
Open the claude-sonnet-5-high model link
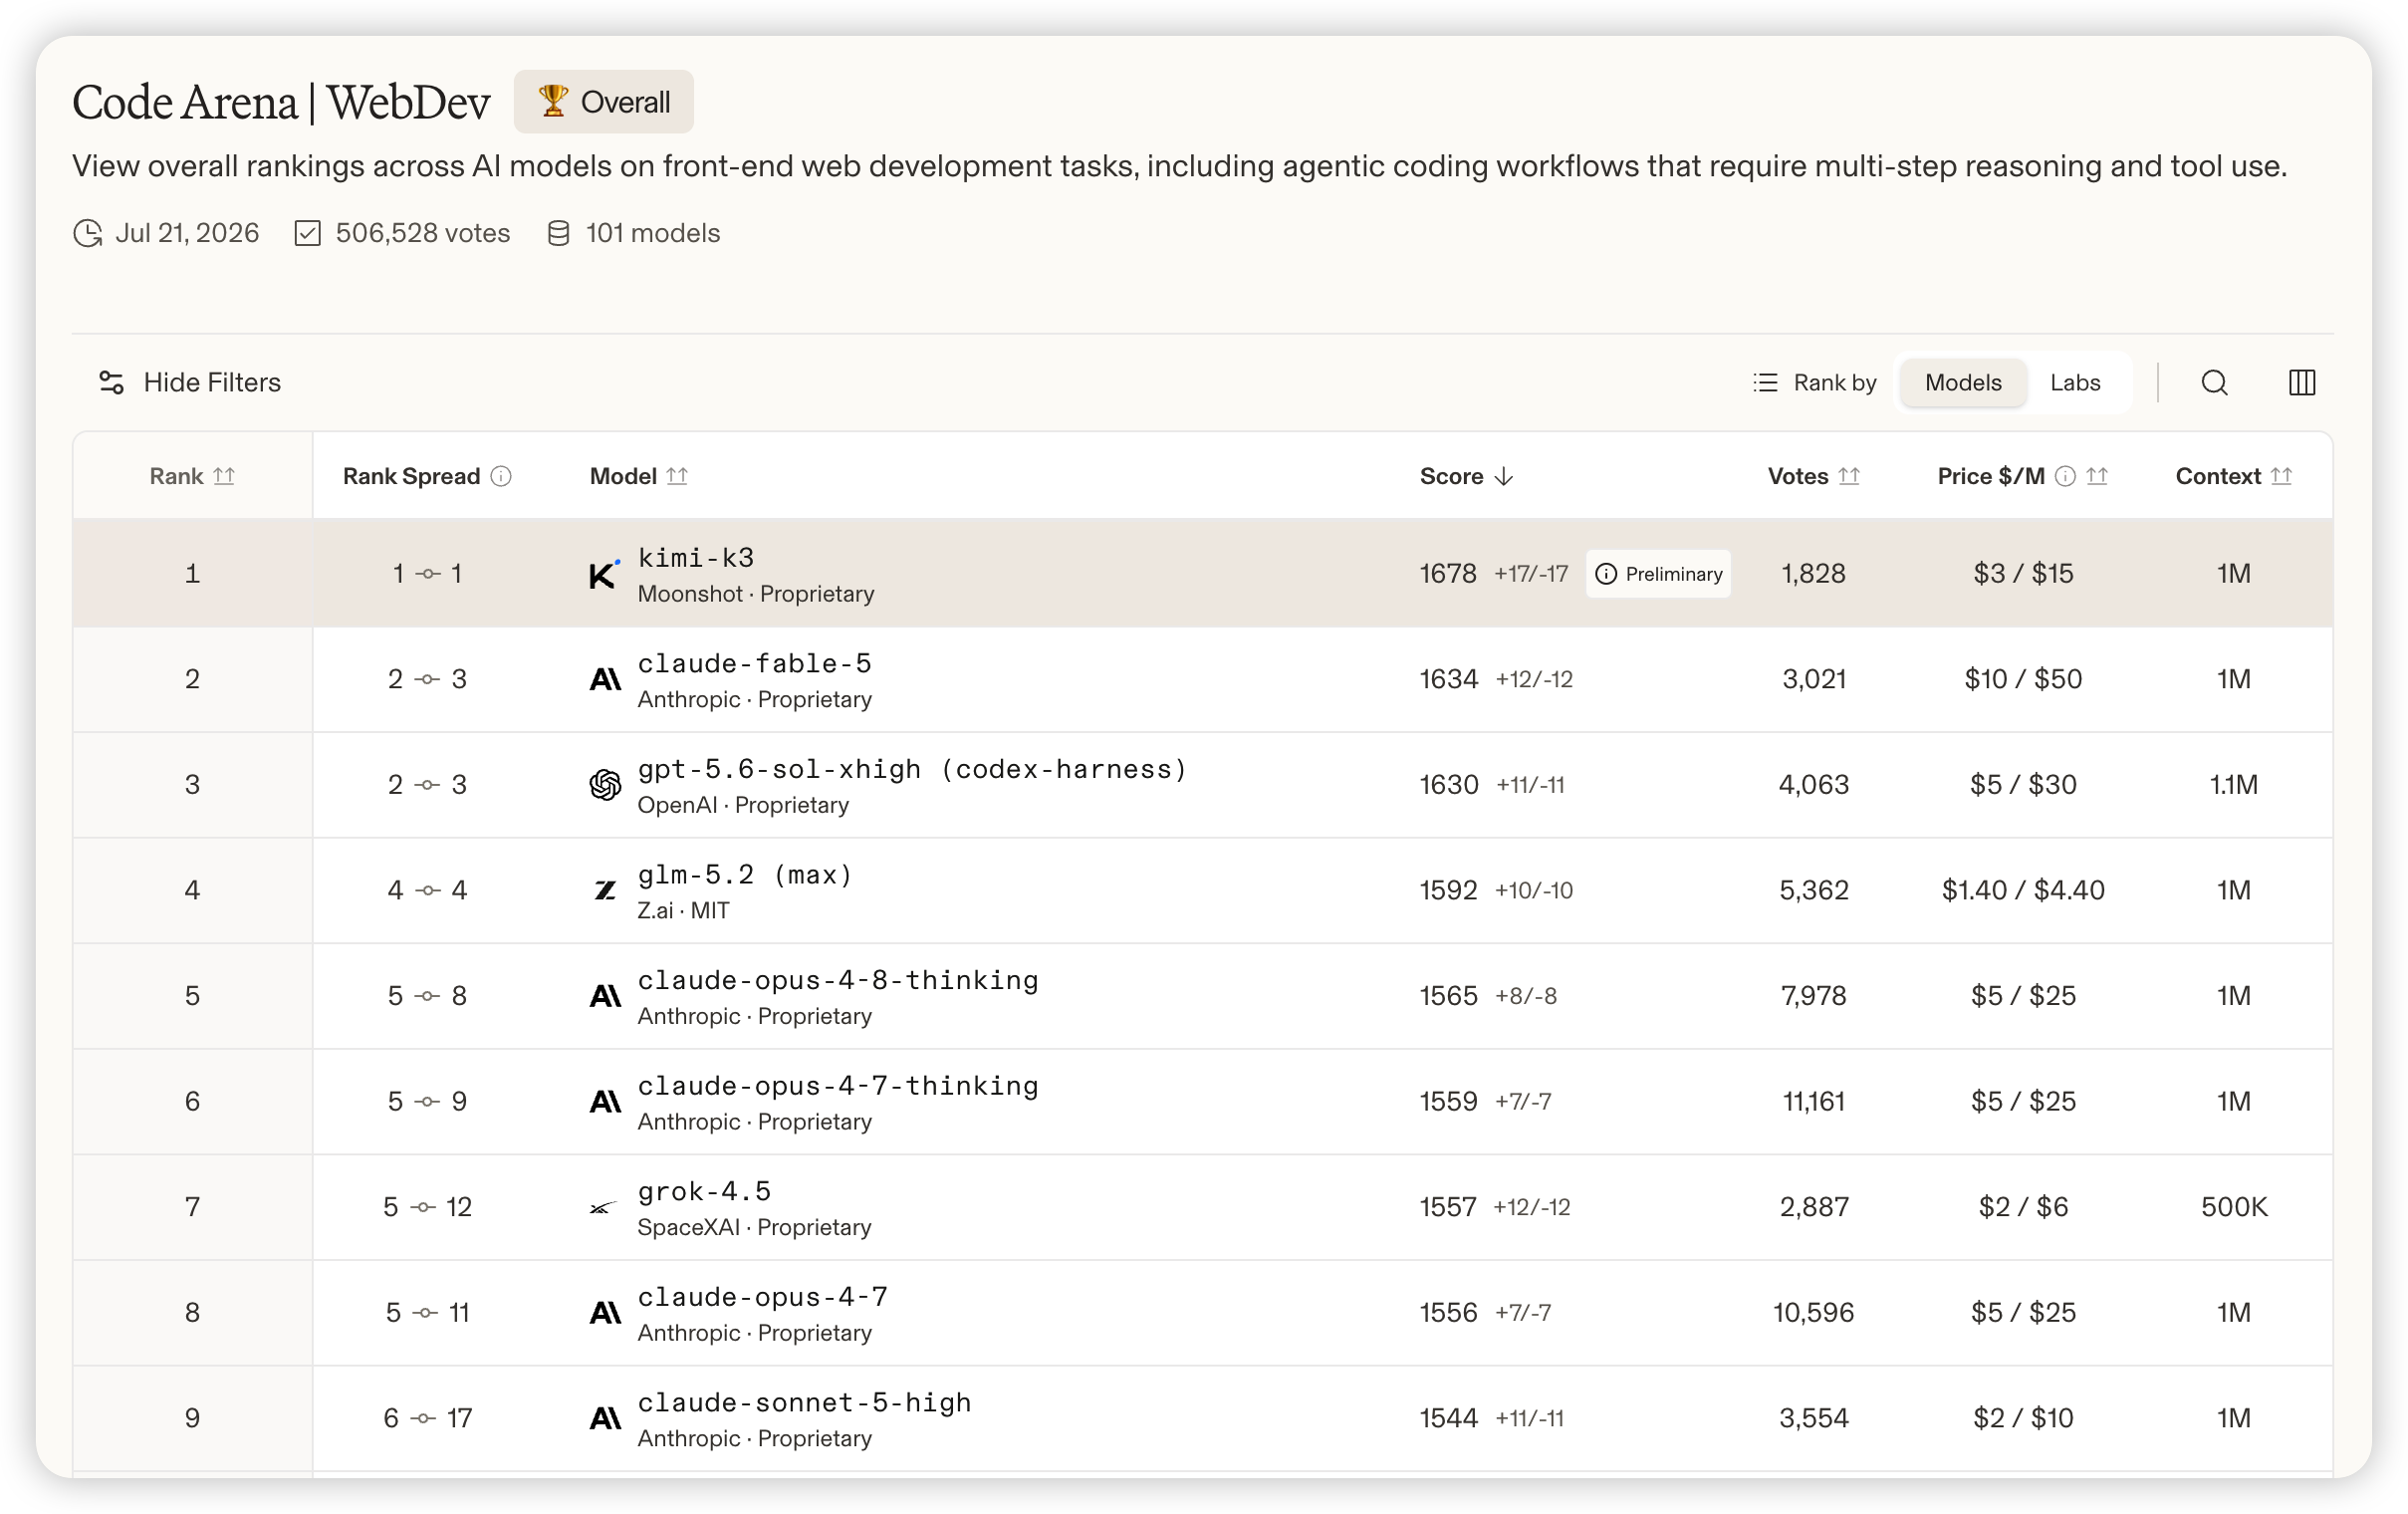click(x=805, y=1403)
